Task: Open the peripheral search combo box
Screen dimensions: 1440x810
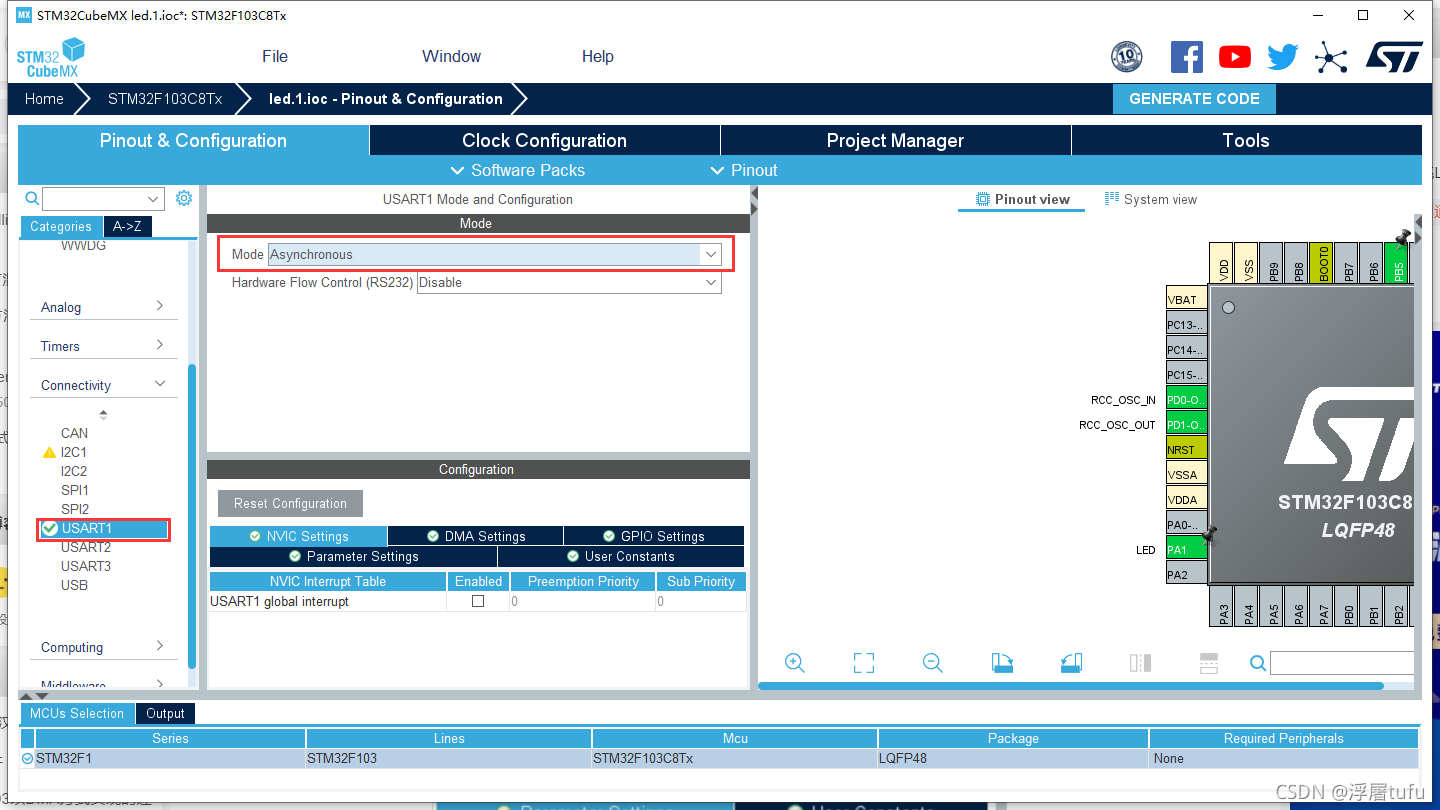Action: point(103,198)
